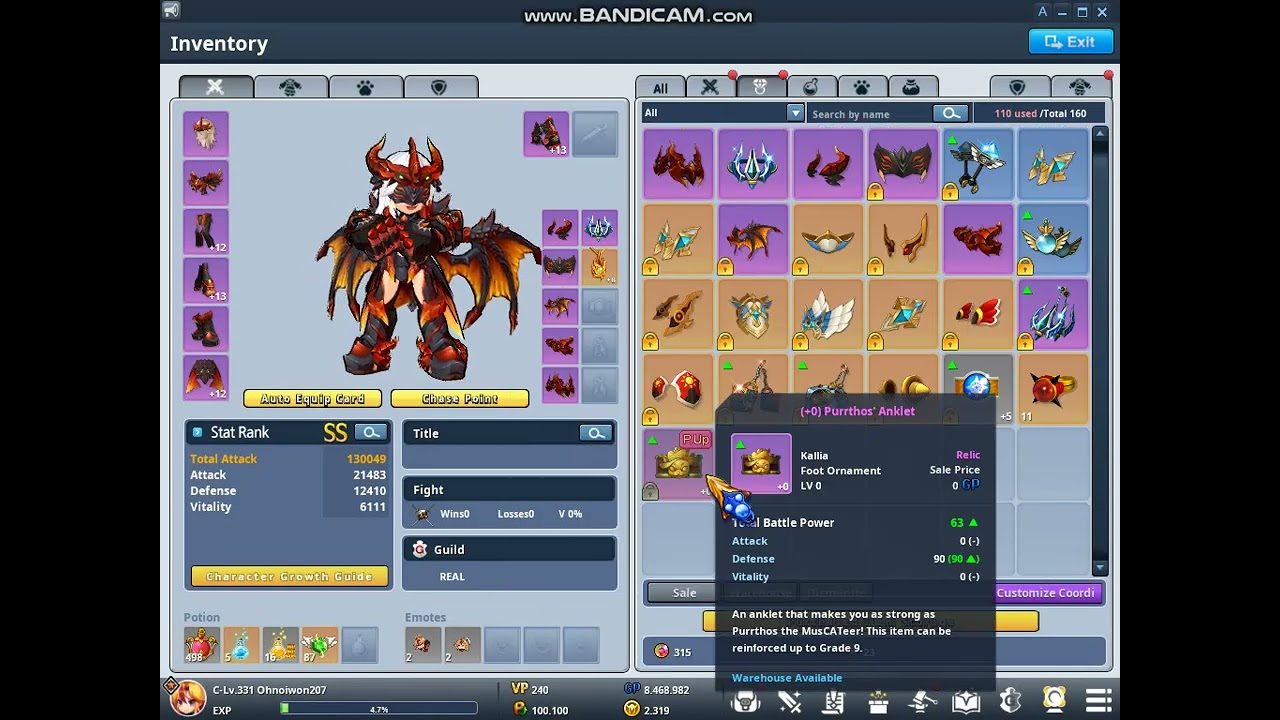1280x720 pixels.
Task: Select the red claw gauntlets inventory item
Action: 978,240
